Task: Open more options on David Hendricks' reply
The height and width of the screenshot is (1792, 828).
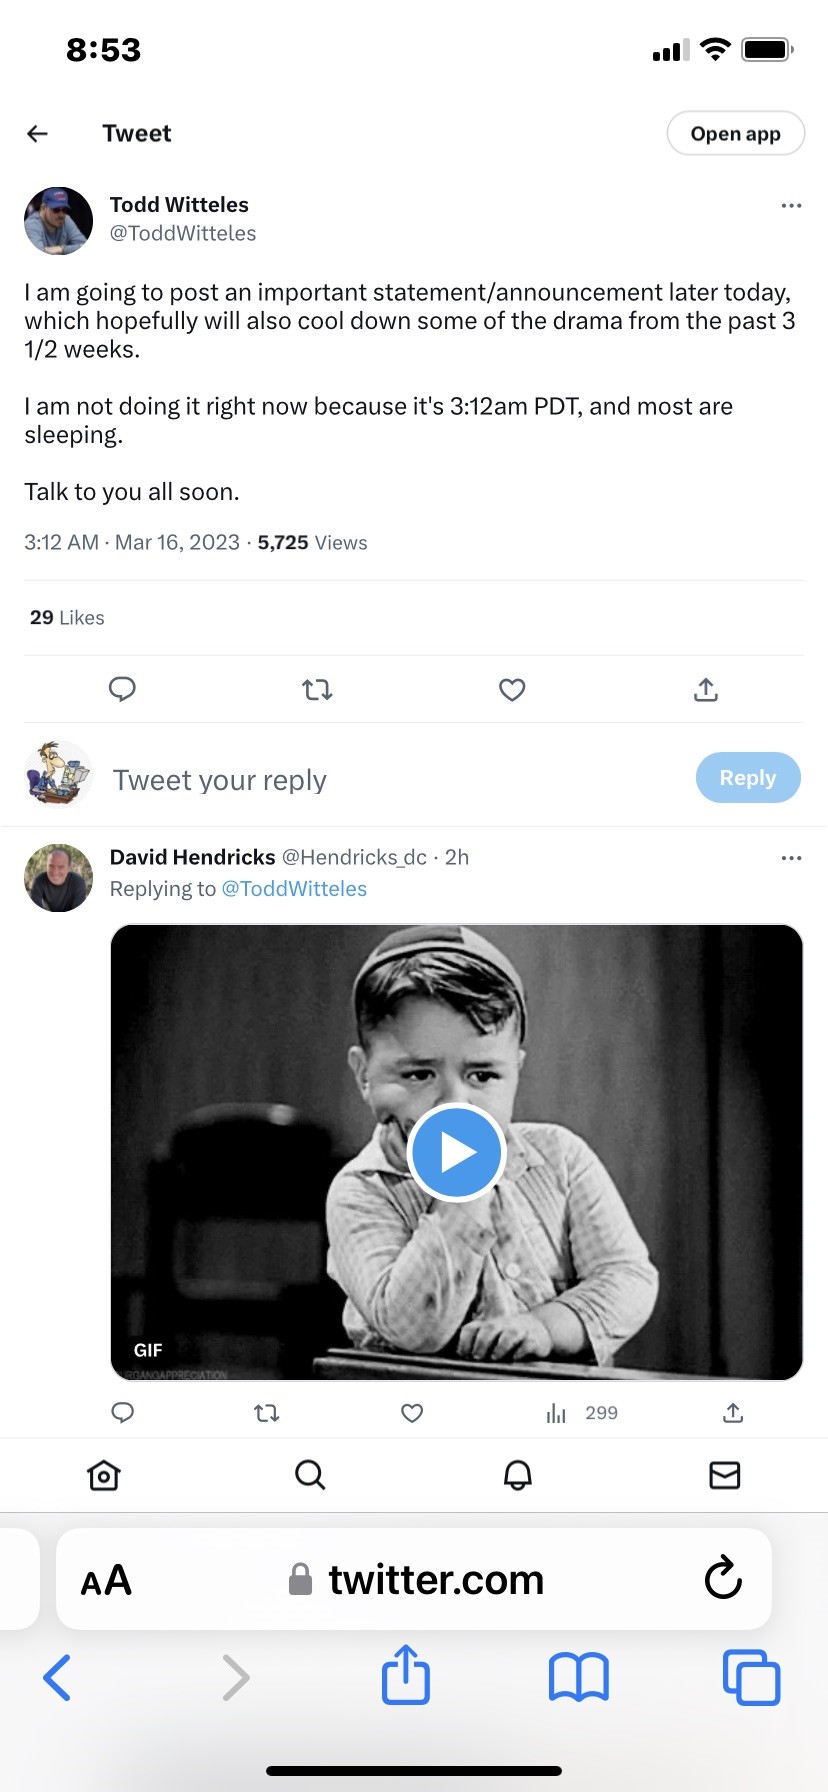Action: [x=791, y=858]
